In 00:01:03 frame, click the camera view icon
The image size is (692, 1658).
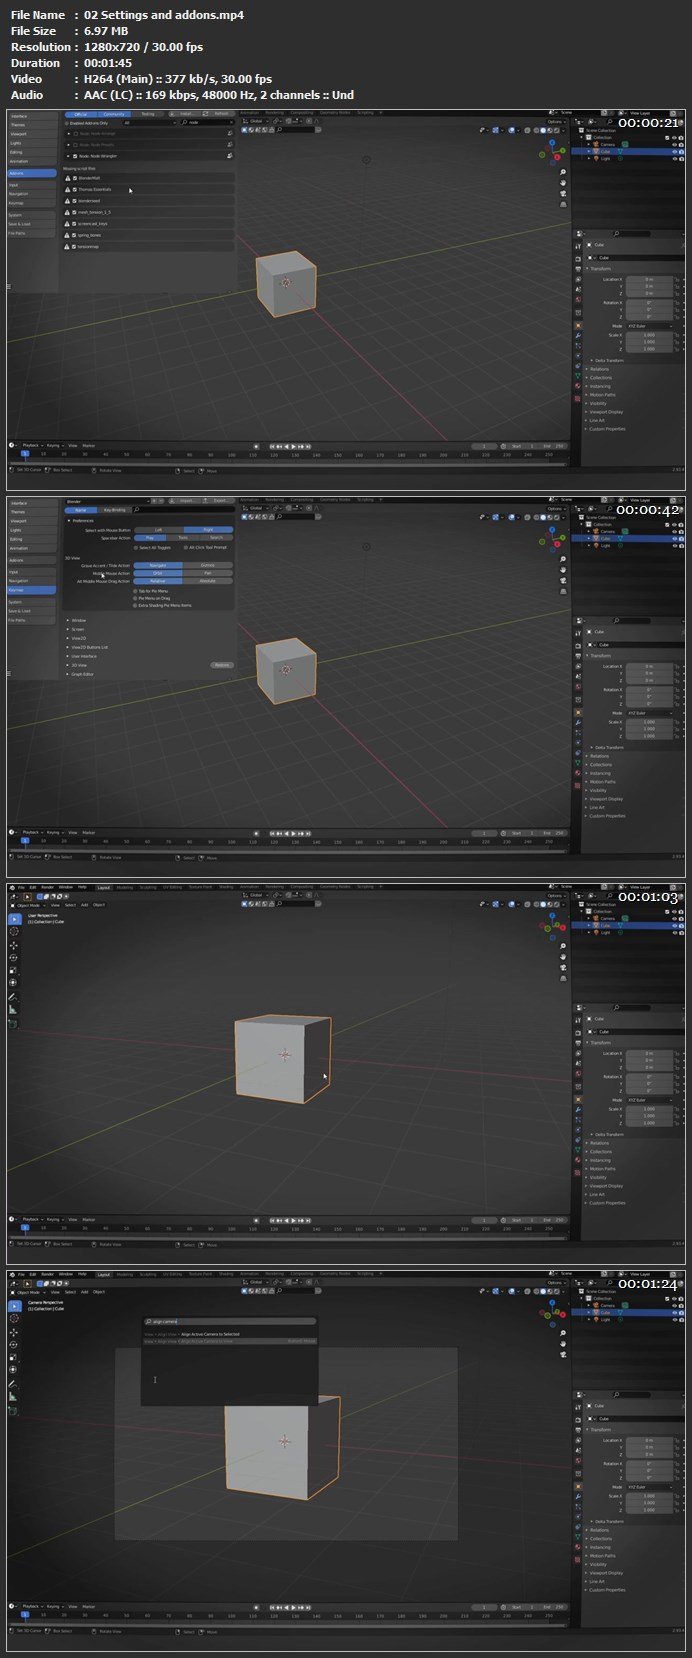point(564,966)
